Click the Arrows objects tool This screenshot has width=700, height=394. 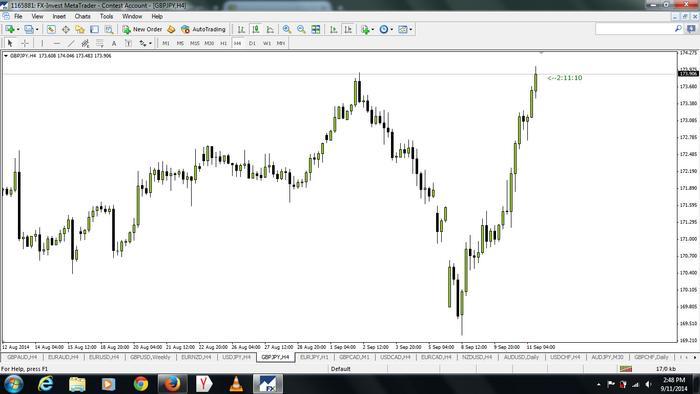click(x=142, y=43)
